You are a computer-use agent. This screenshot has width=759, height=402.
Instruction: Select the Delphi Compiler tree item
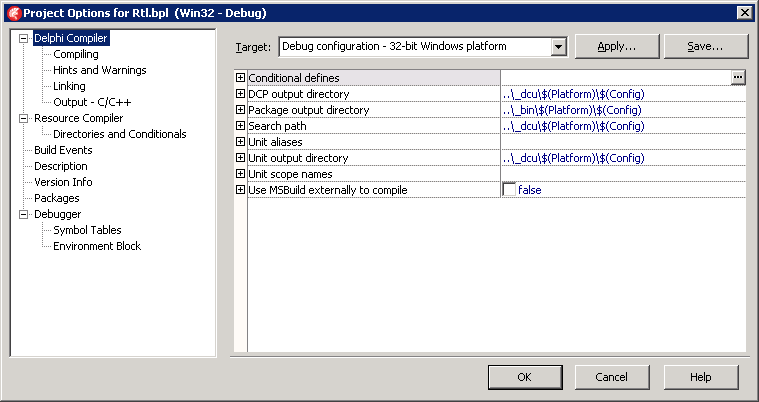71,38
